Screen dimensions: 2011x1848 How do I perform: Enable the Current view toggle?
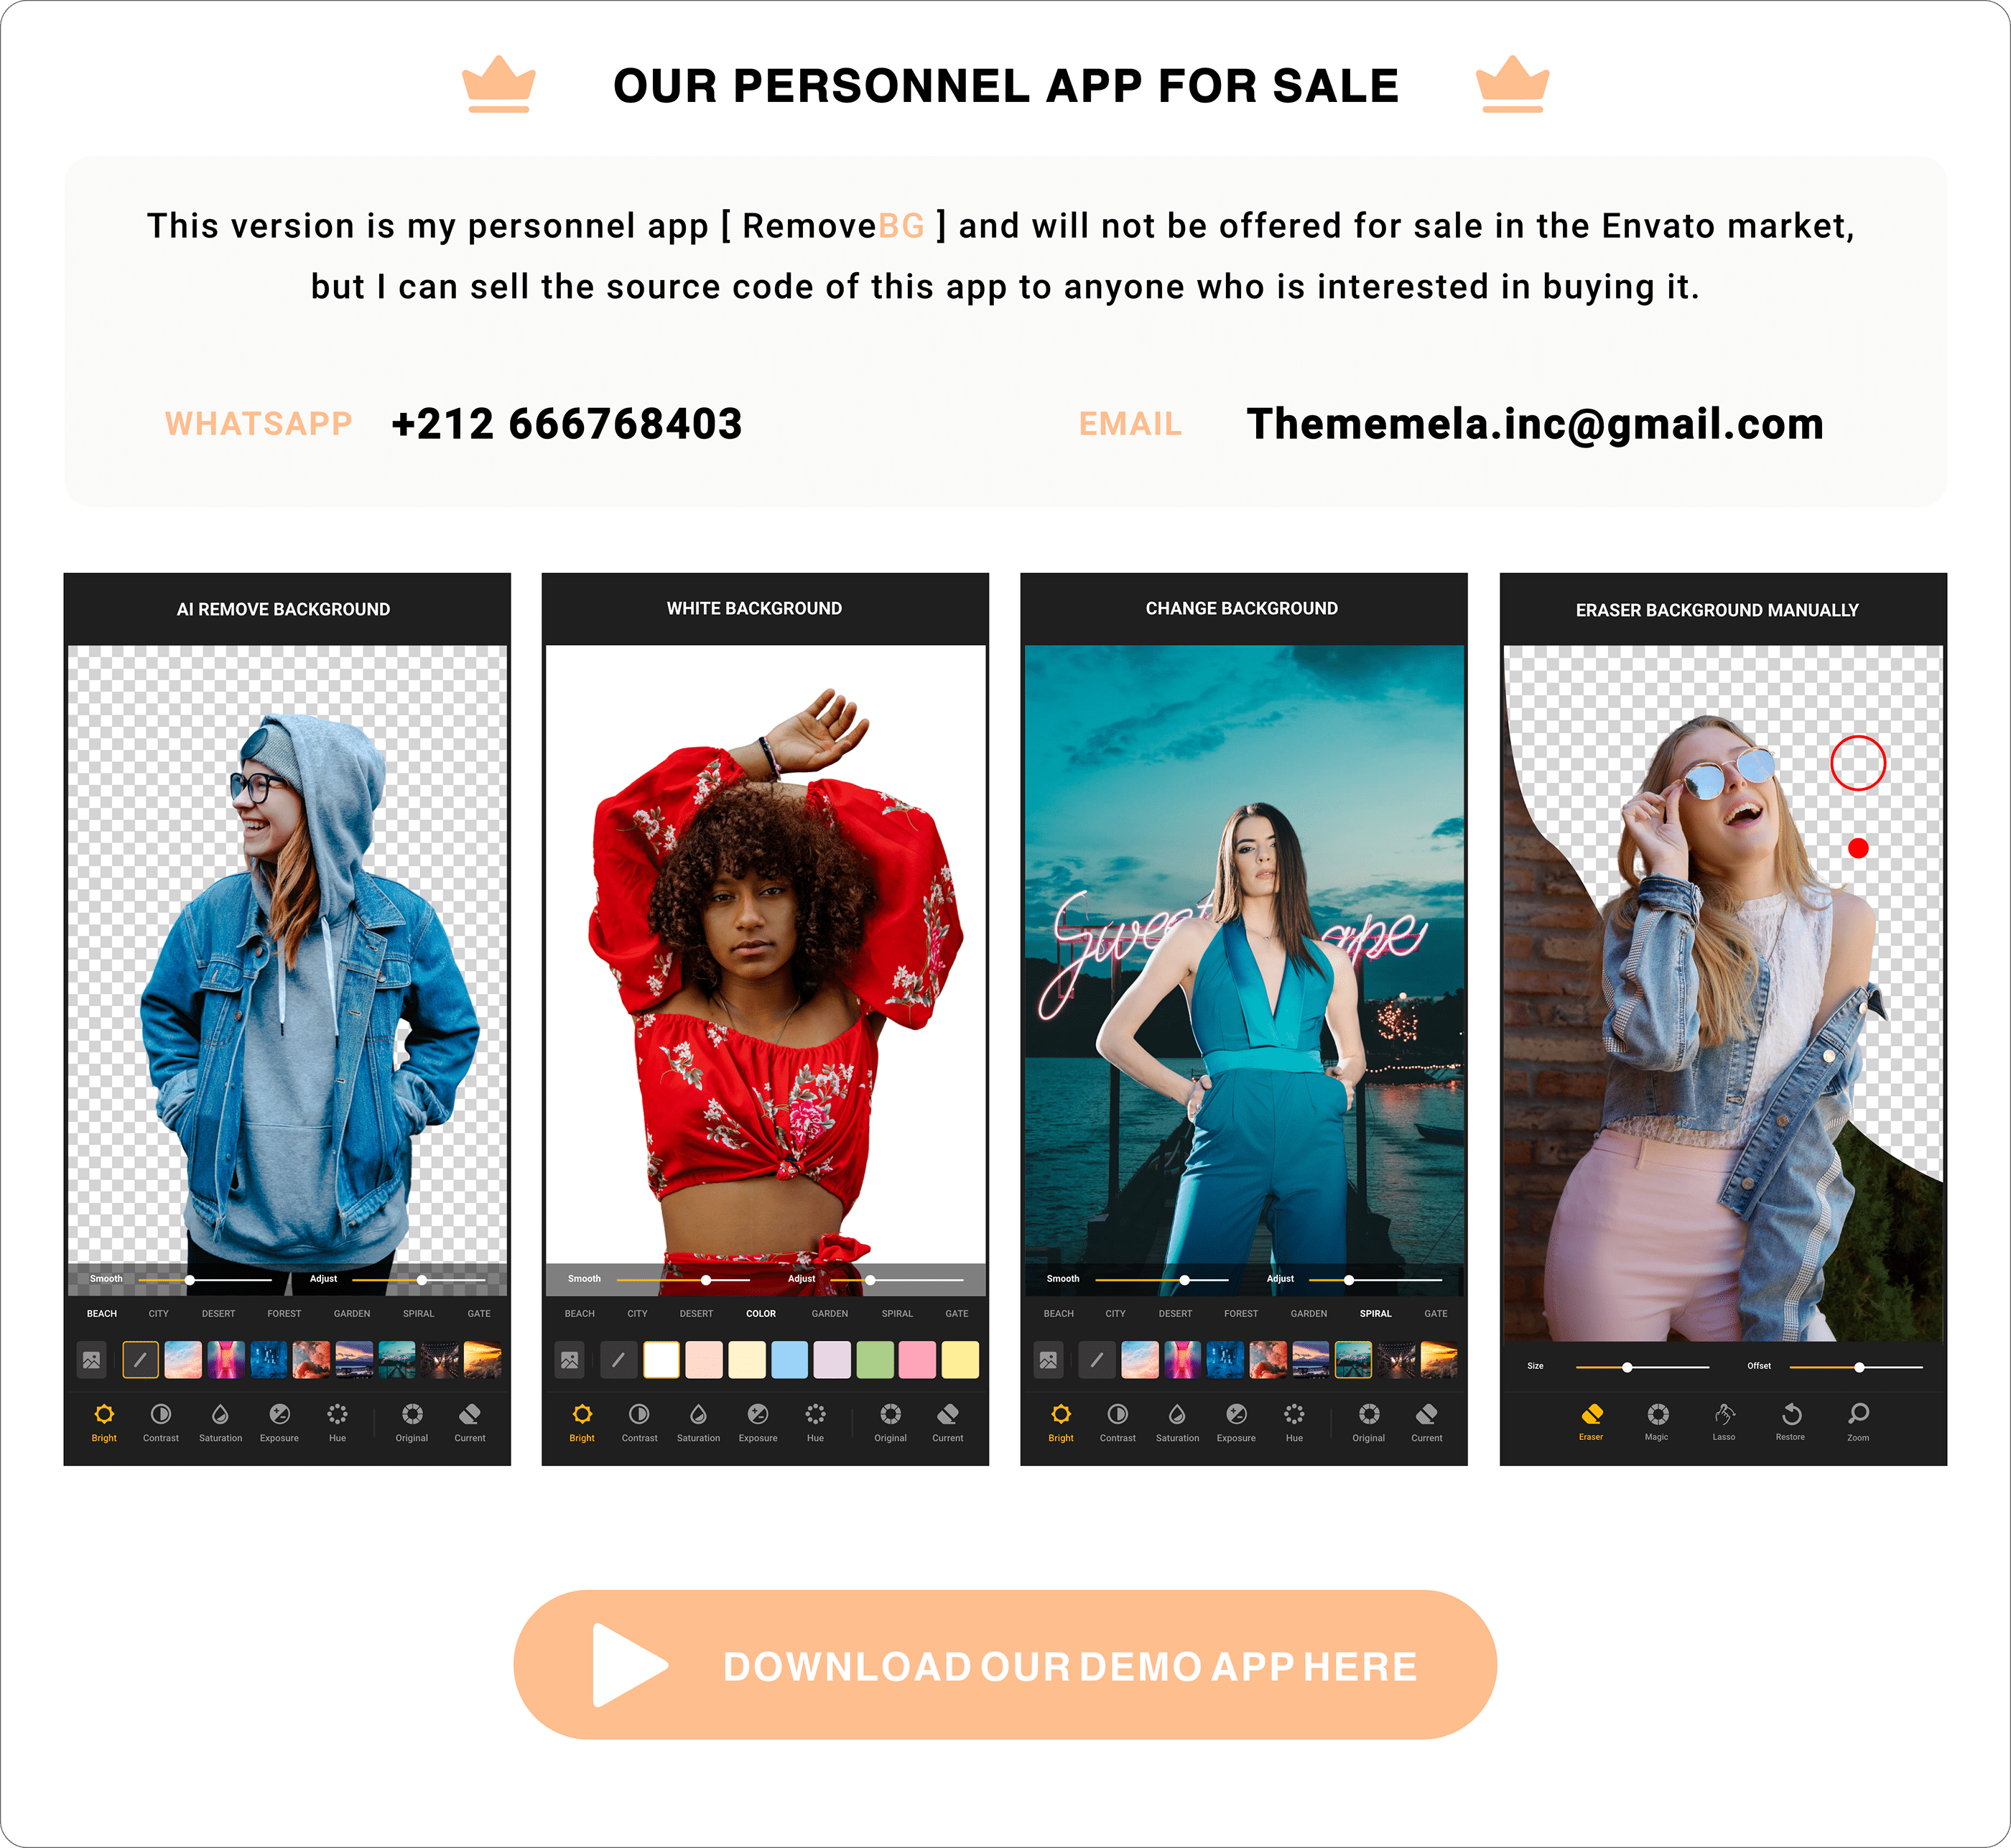(x=473, y=1422)
